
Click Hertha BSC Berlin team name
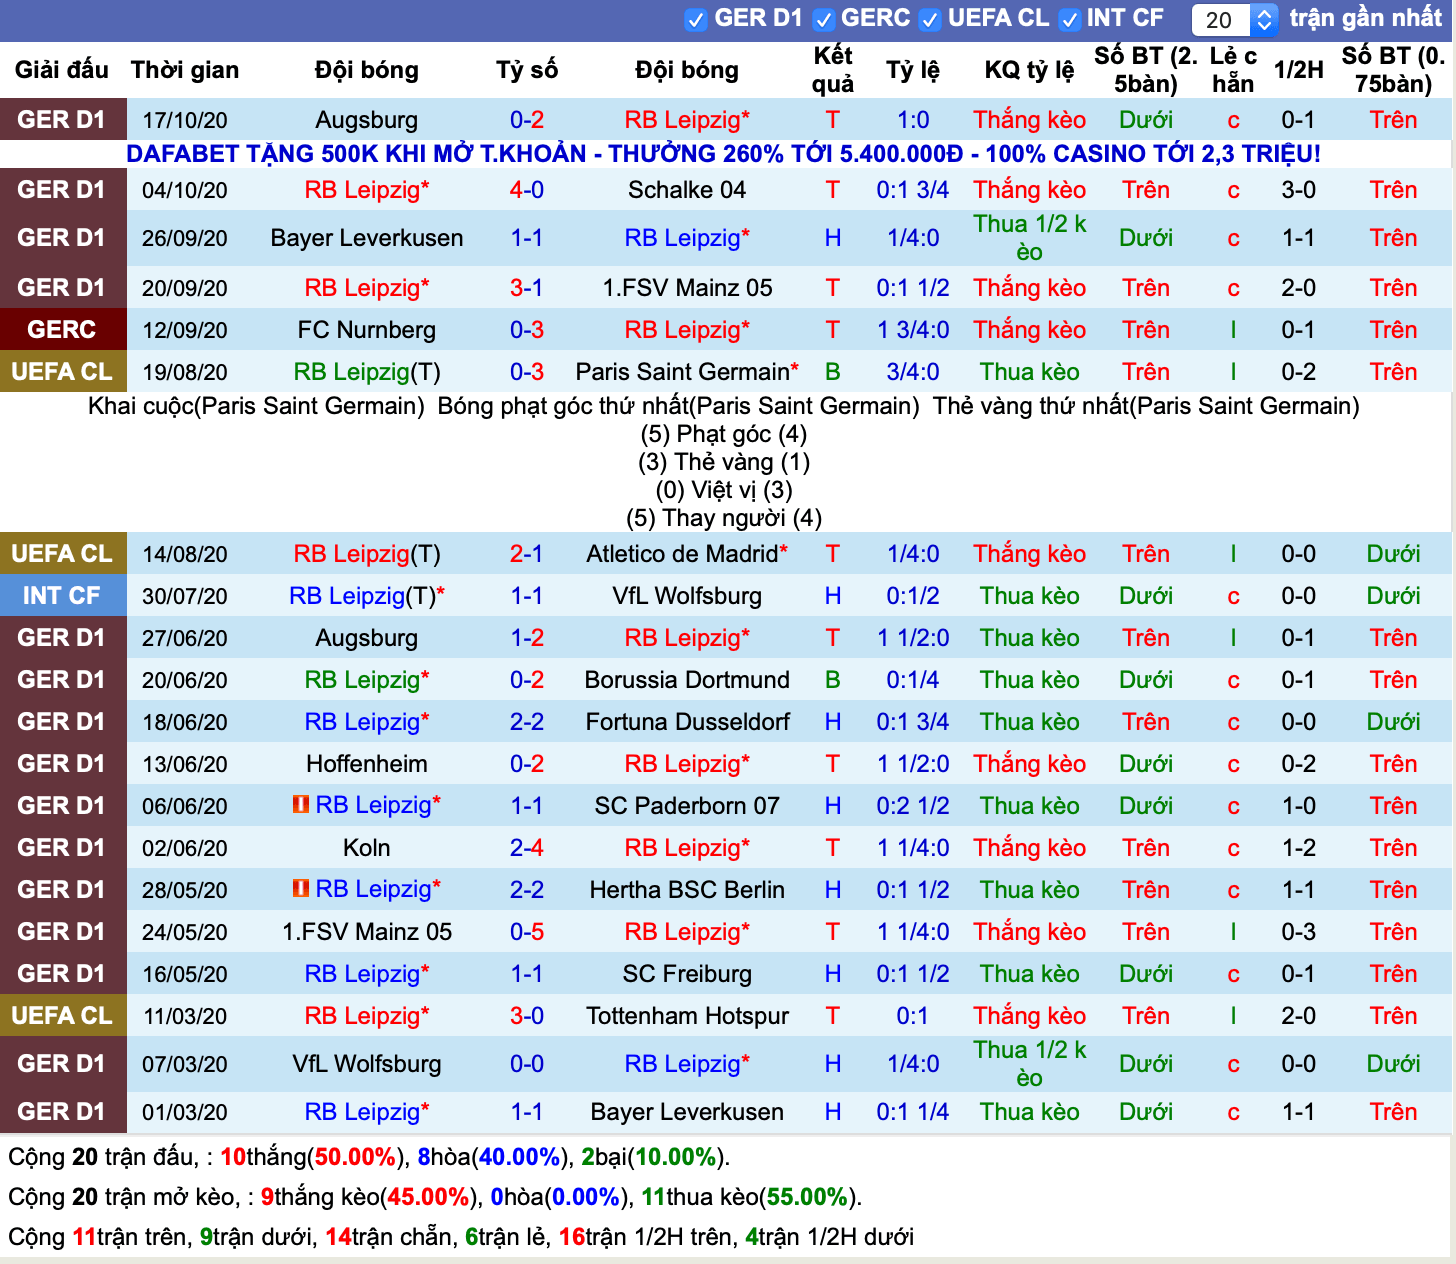click(x=687, y=890)
